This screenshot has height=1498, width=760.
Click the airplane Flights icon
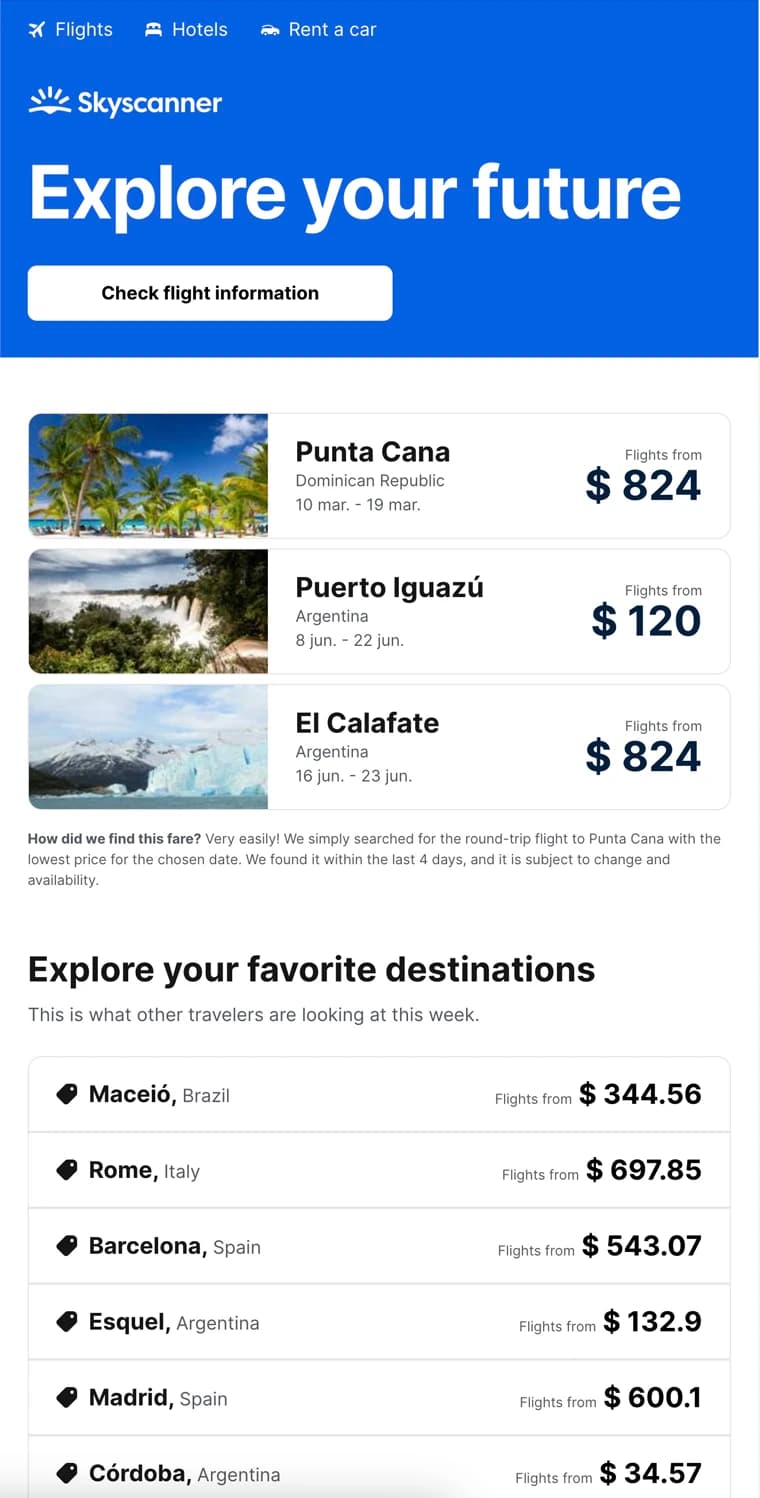pyautogui.click(x=37, y=30)
